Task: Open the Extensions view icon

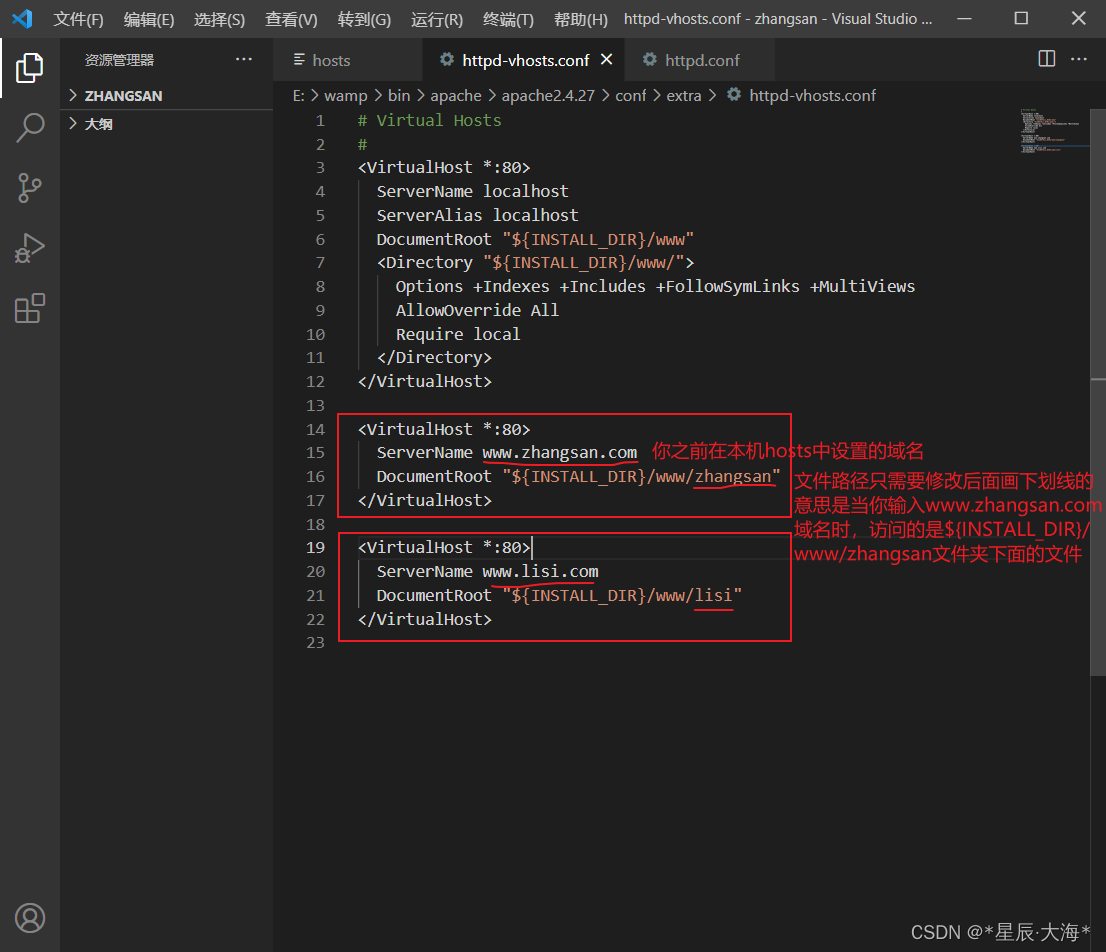Action: click(x=30, y=308)
